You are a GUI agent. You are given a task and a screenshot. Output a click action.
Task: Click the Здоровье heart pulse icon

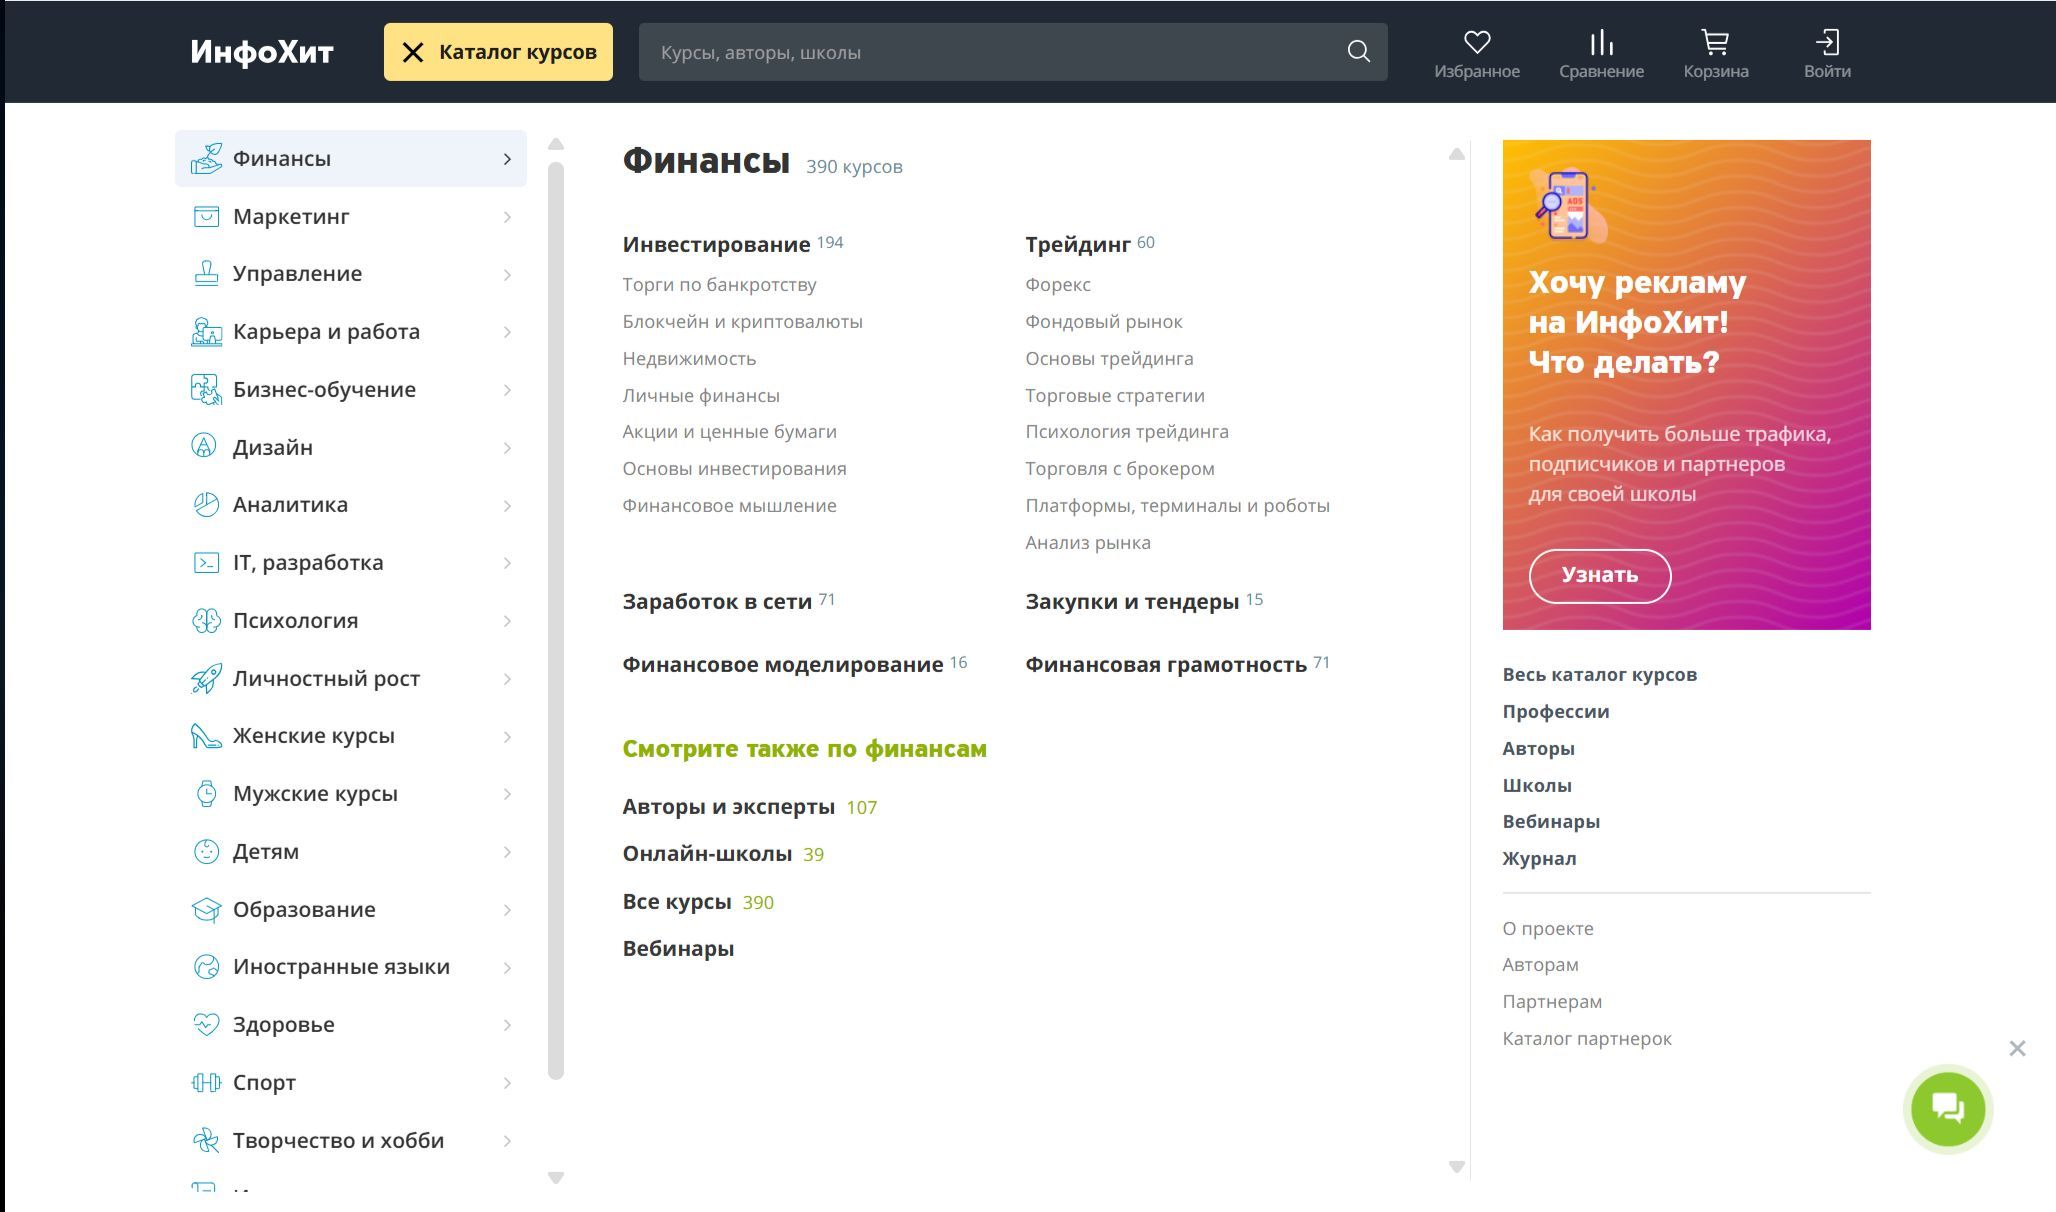(x=206, y=1024)
